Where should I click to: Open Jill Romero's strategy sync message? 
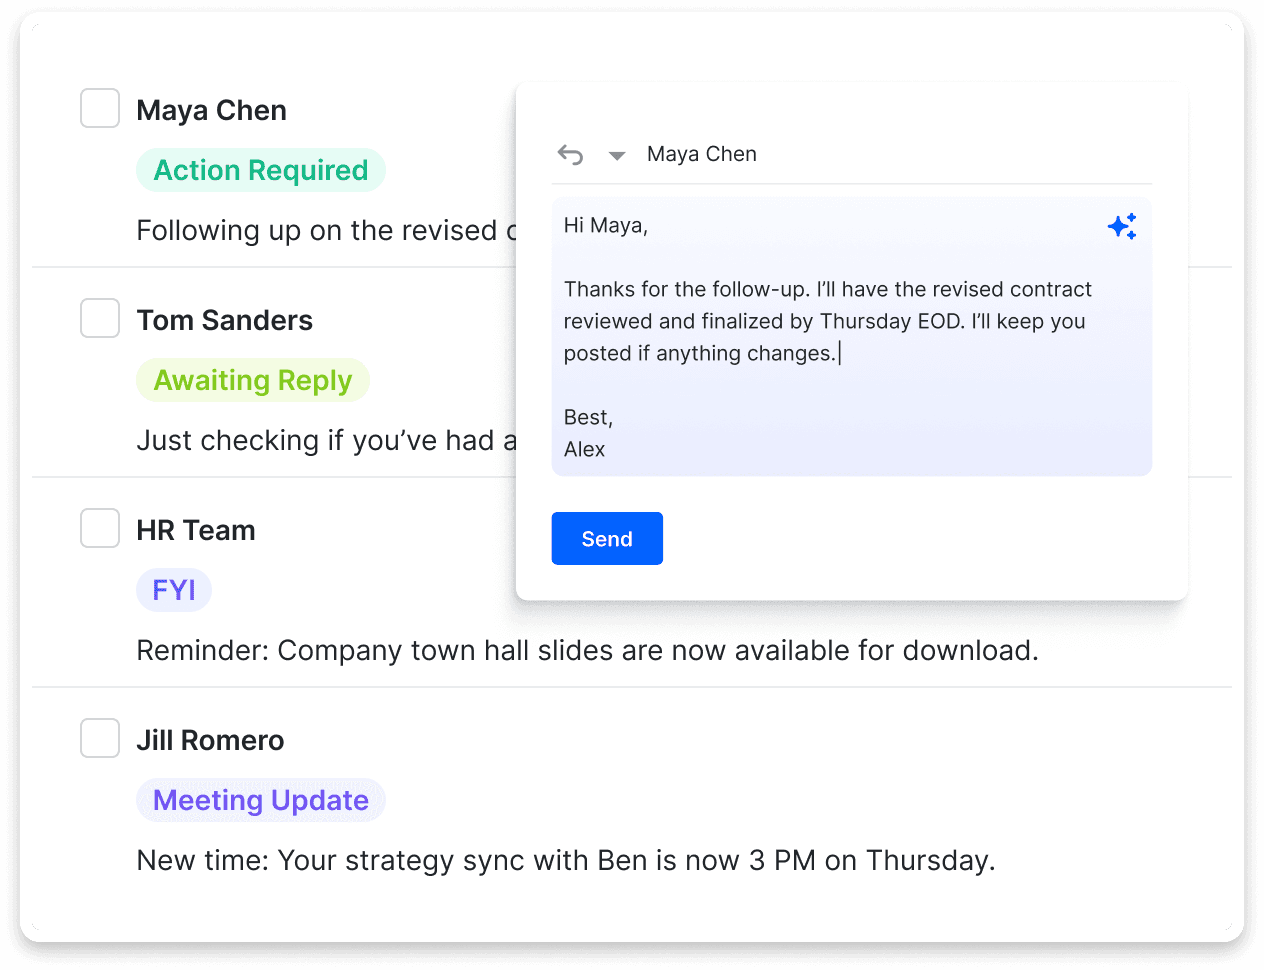565,861
